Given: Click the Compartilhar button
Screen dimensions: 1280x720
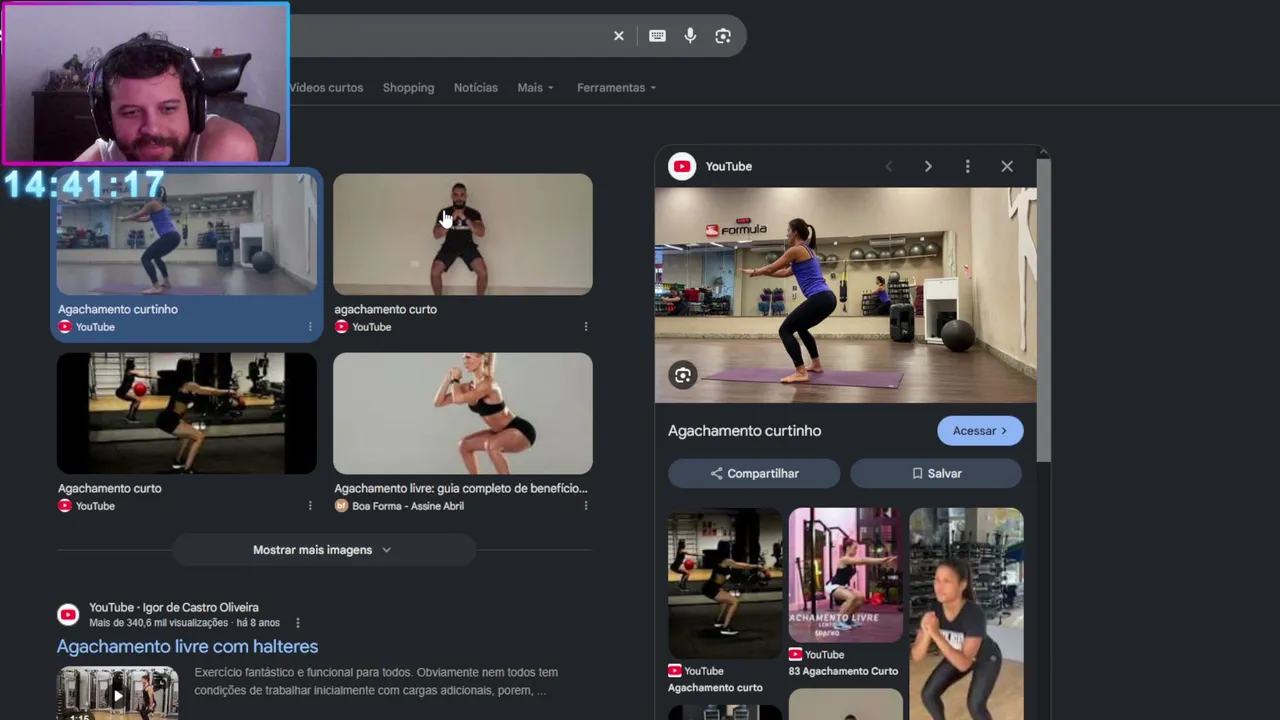Looking at the screenshot, I should tap(754, 474).
